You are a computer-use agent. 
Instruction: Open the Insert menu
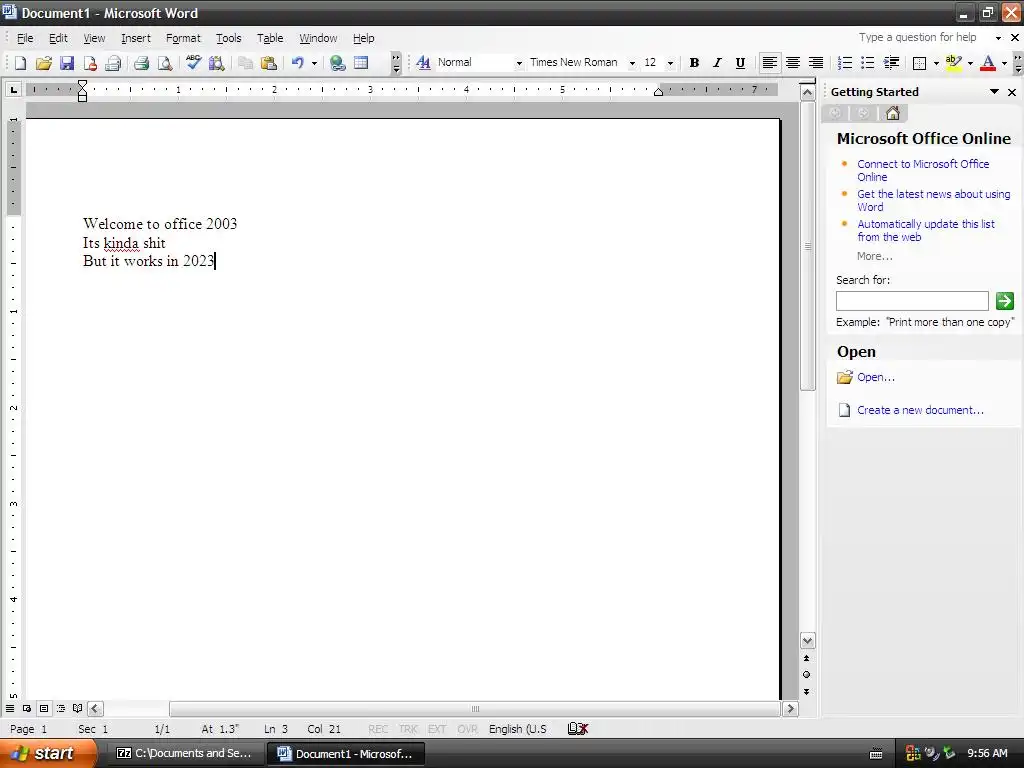(x=136, y=39)
